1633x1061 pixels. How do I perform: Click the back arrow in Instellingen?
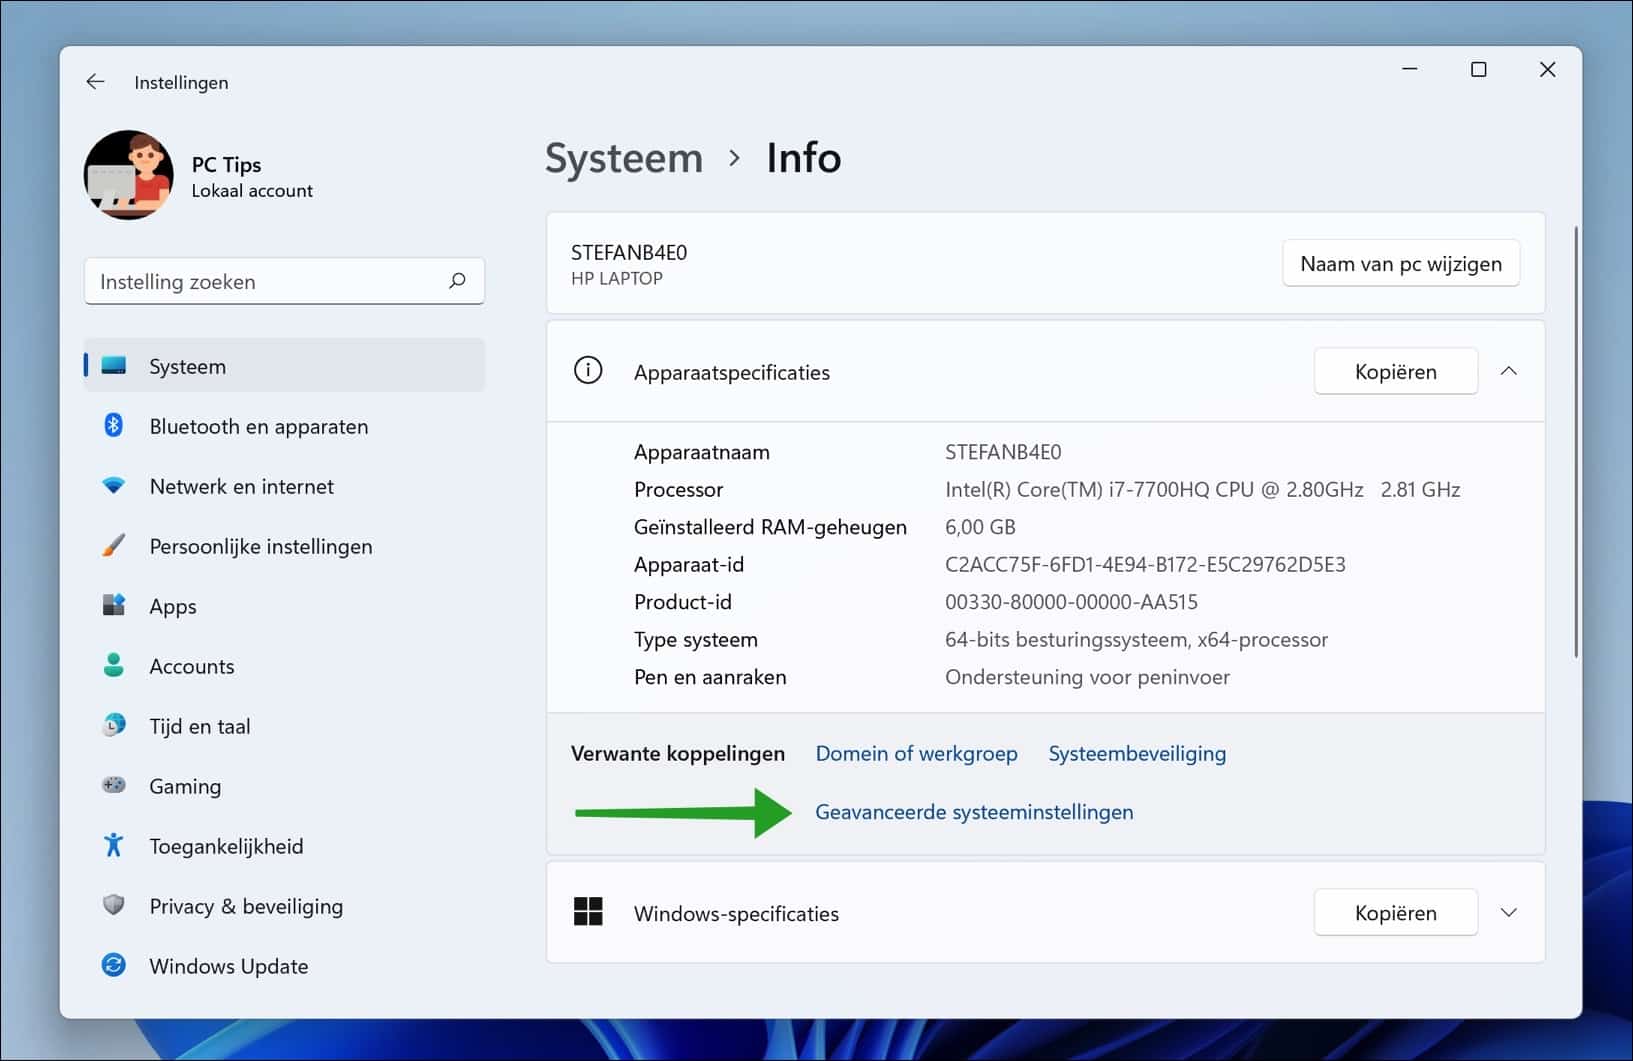tap(95, 81)
